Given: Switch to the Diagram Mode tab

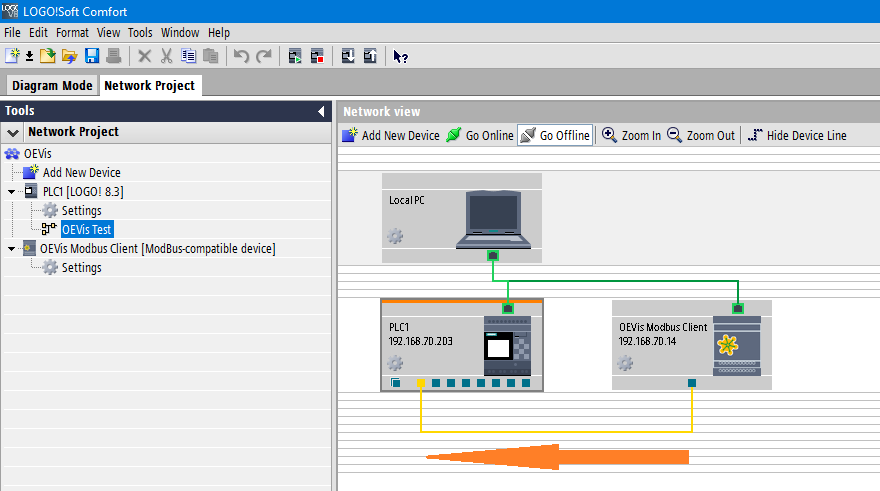Looking at the screenshot, I should [x=52, y=86].
